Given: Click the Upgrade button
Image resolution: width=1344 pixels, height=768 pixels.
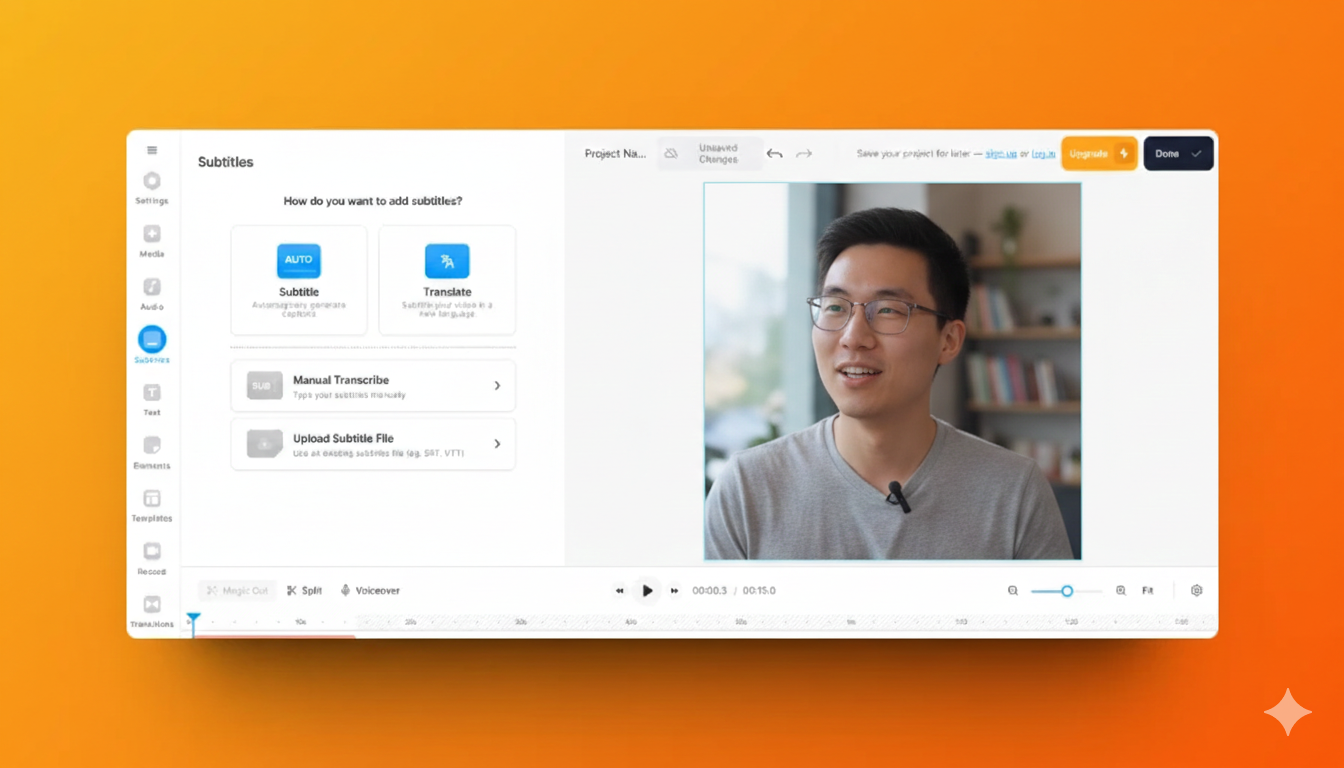Looking at the screenshot, I should [1098, 154].
